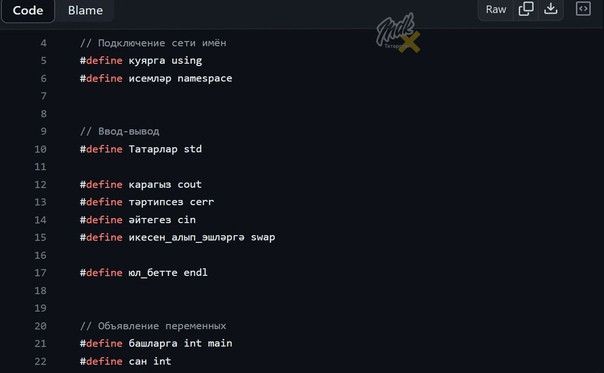Click the 'namespace' token on line 6
604x373 pixels.
tap(205, 79)
